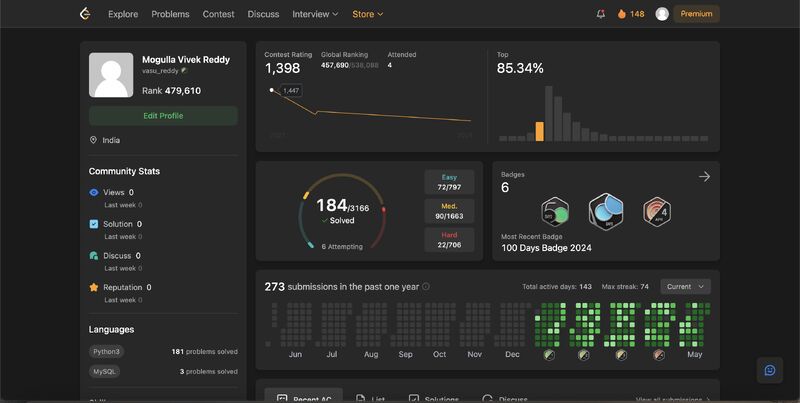Click the streak flame icon showing 148
The width and height of the screenshot is (800, 403).
[621, 14]
